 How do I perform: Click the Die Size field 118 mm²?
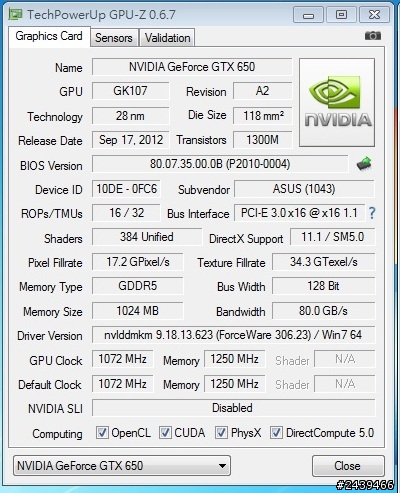[263, 116]
